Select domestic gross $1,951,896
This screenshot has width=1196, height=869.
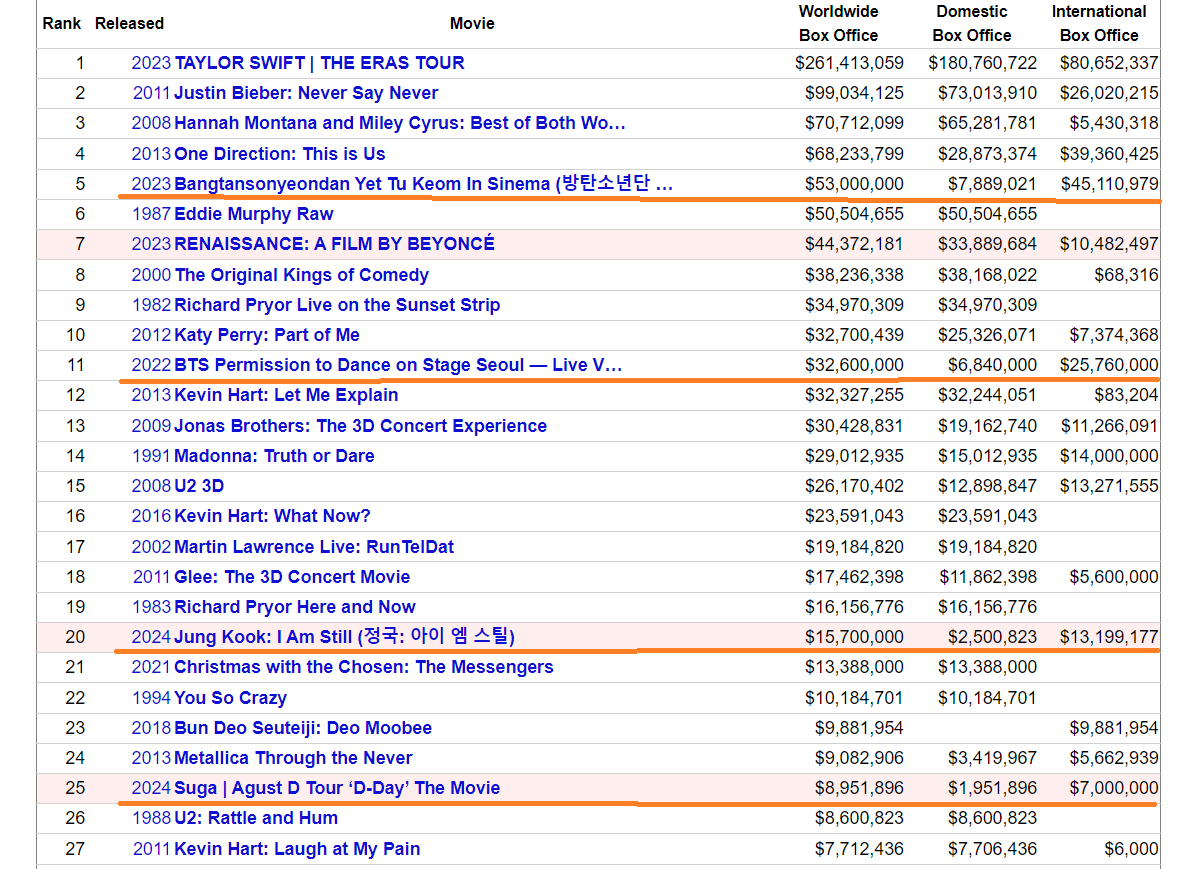coord(992,787)
